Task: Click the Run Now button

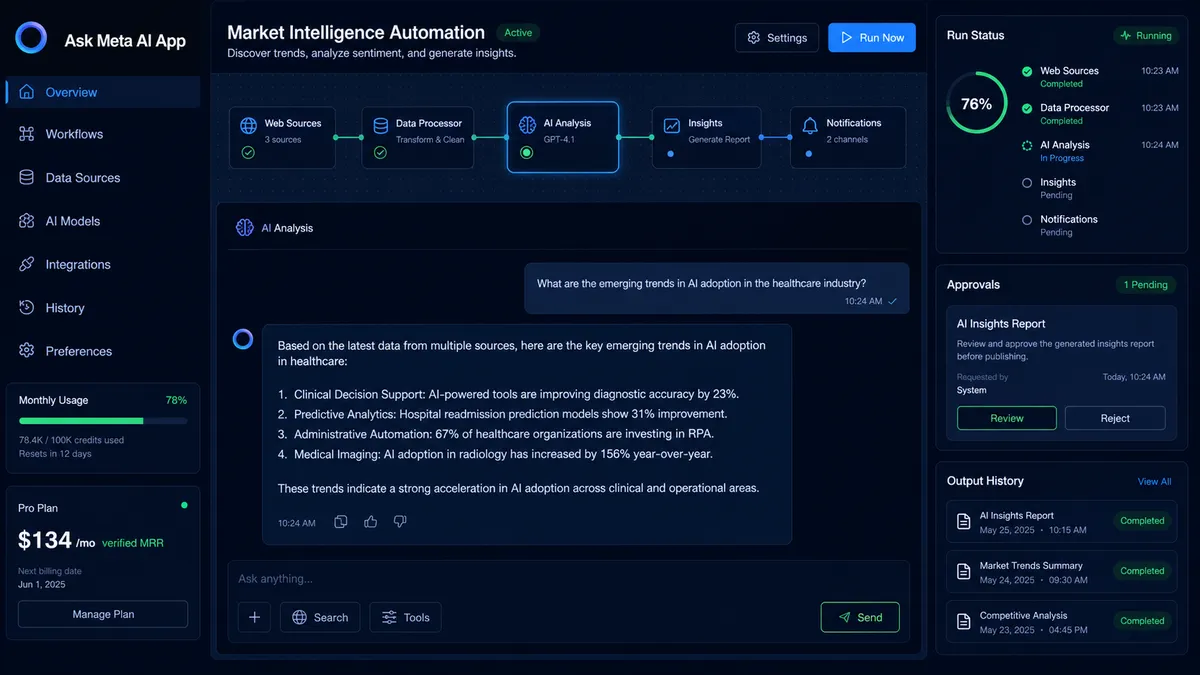Action: [872, 38]
